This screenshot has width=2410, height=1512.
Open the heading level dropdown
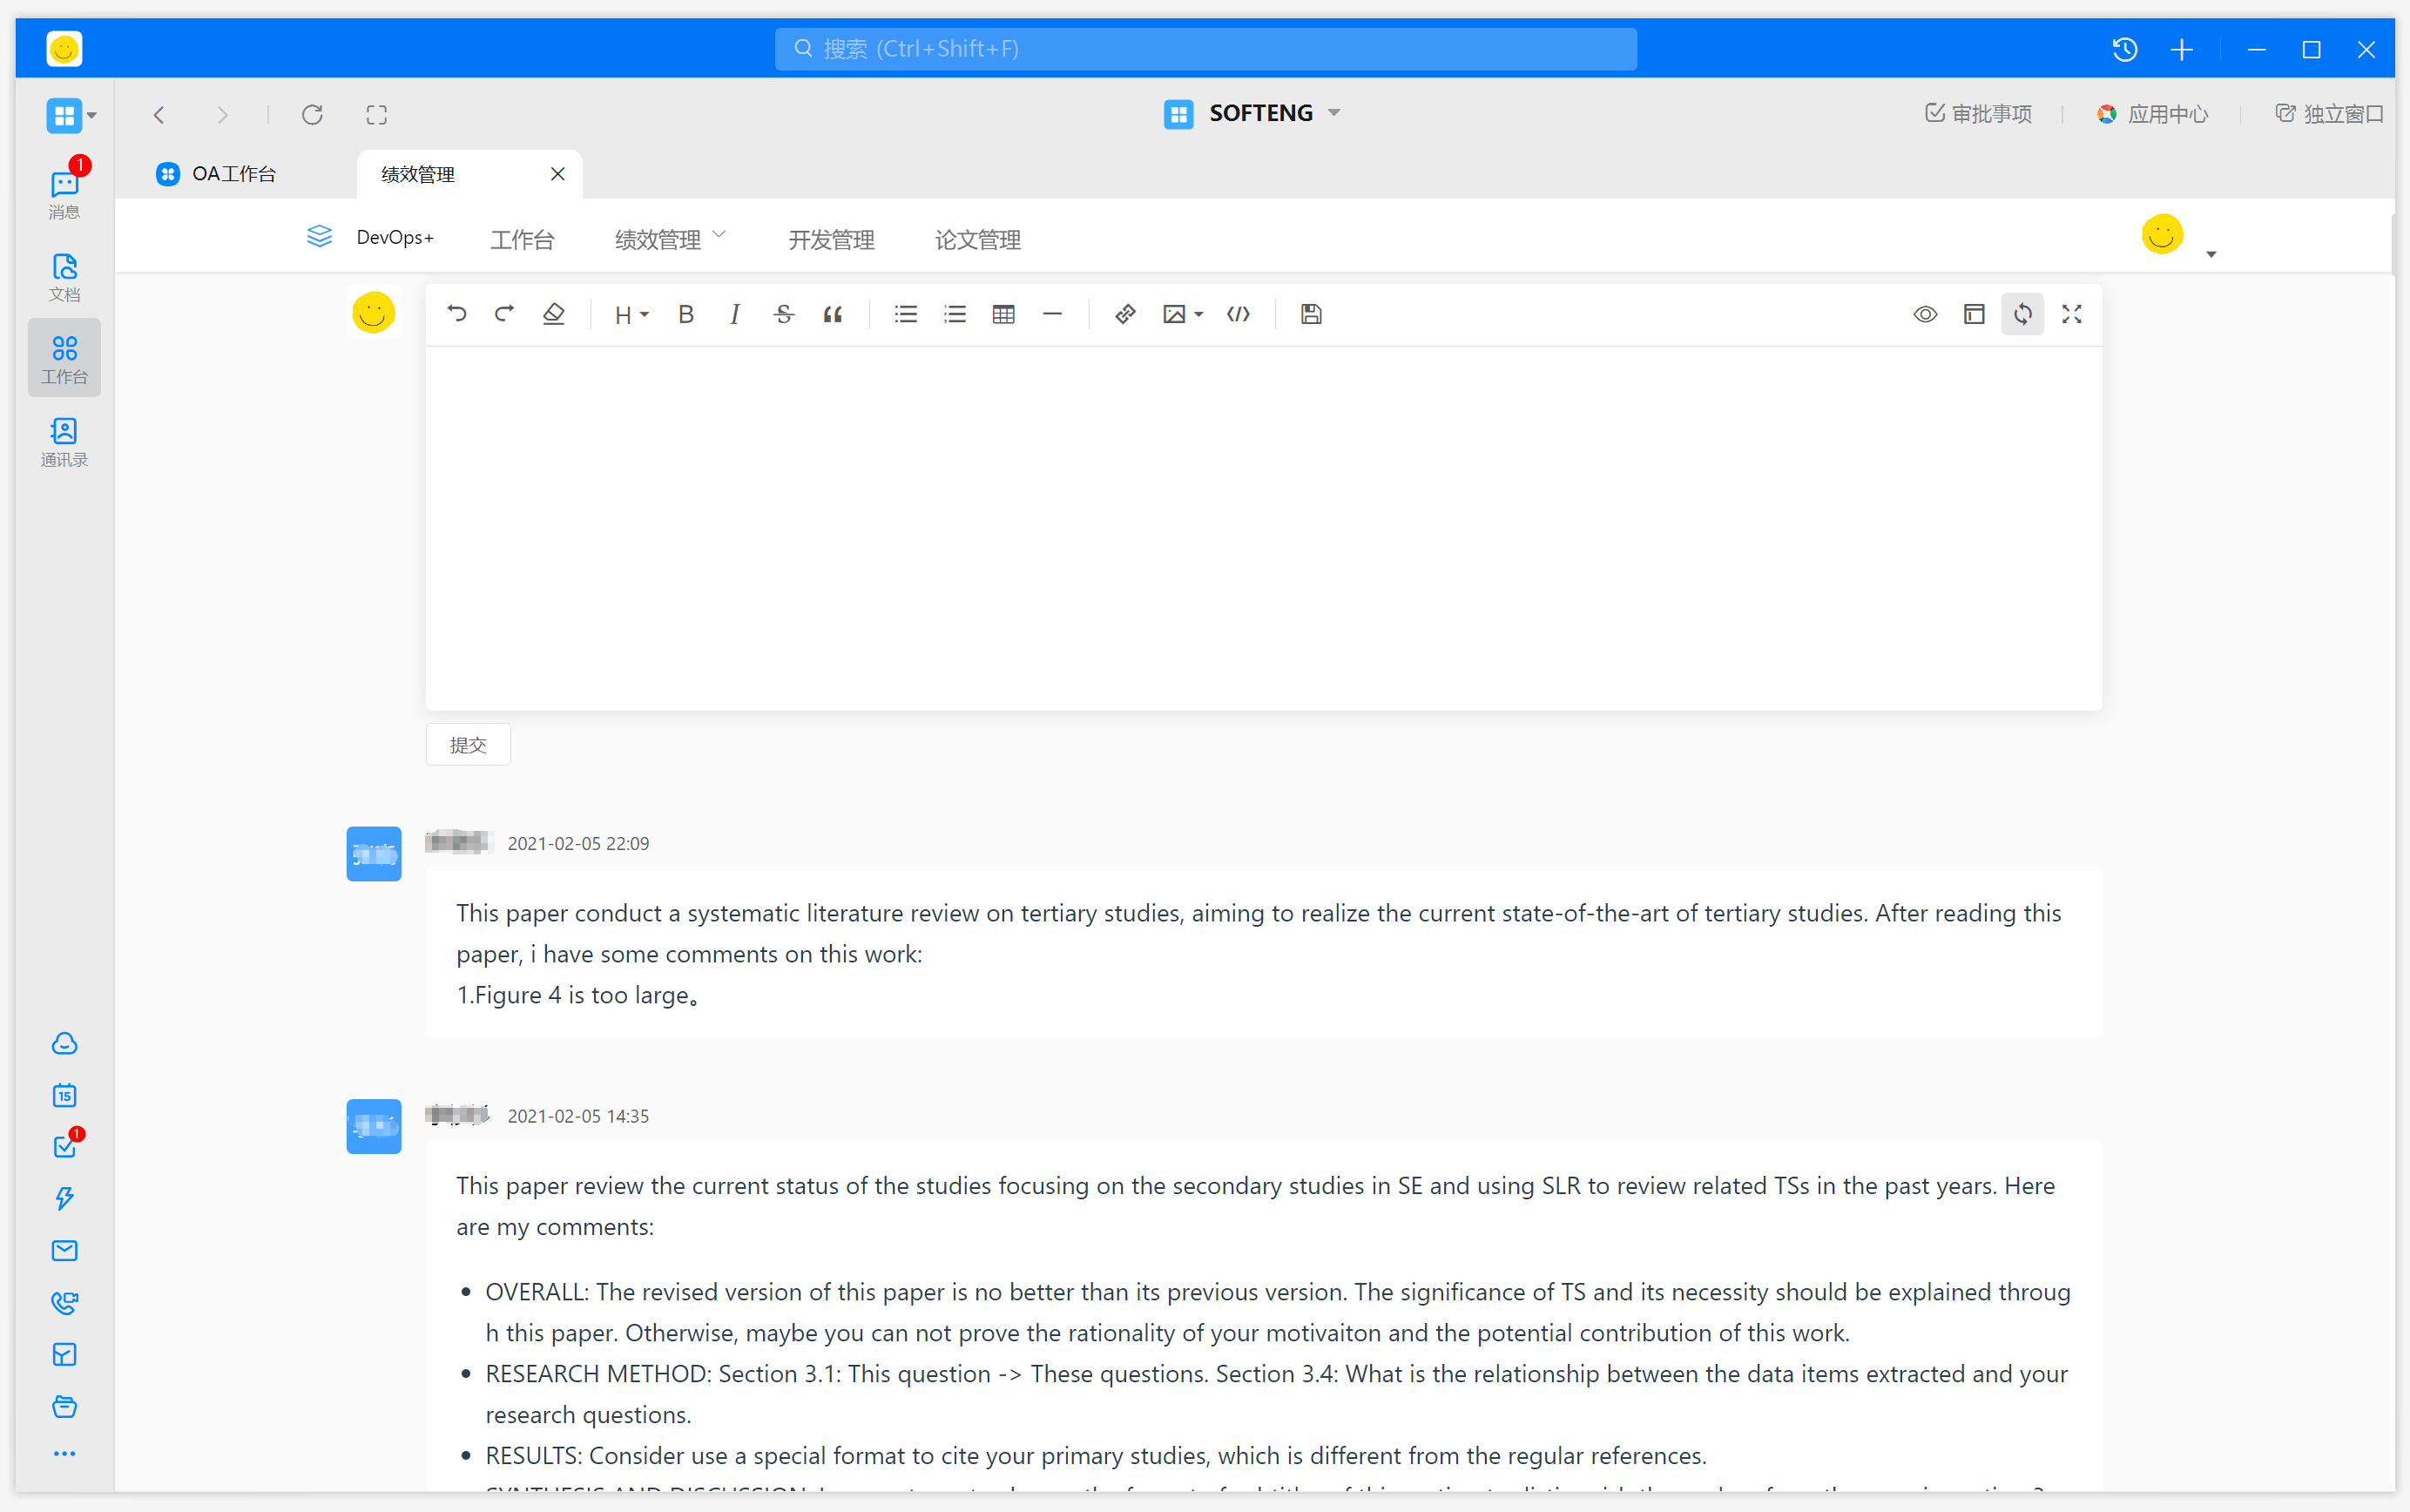coord(631,315)
